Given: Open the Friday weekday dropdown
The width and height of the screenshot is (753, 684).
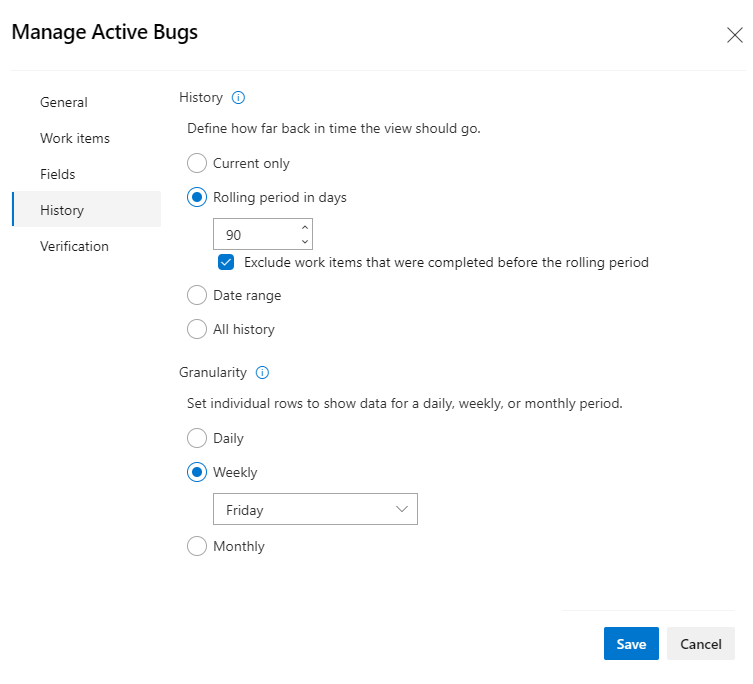Looking at the screenshot, I should pyautogui.click(x=315, y=510).
